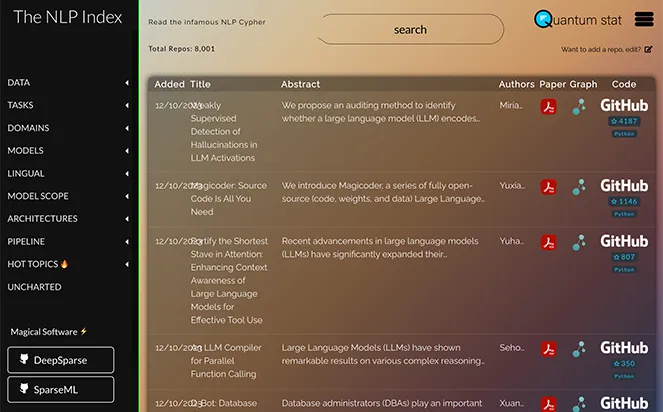Expand the MODELS sidebar category
The width and height of the screenshot is (663, 412).
[x=68, y=151]
